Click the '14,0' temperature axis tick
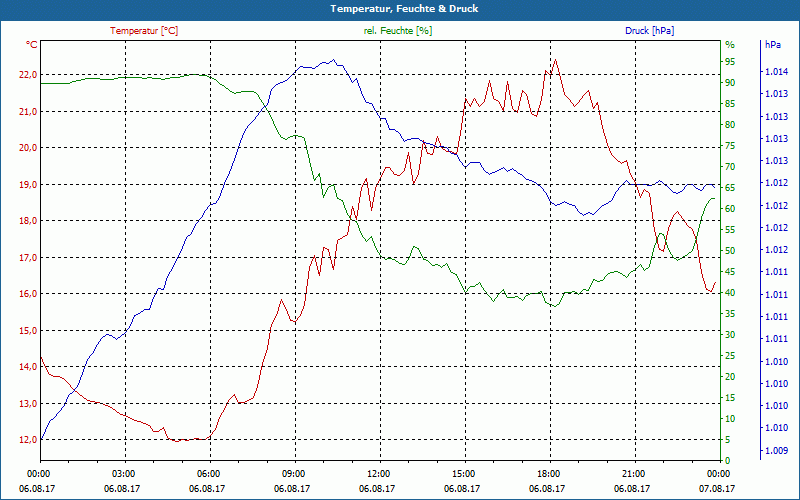The image size is (800, 500). pos(28,366)
